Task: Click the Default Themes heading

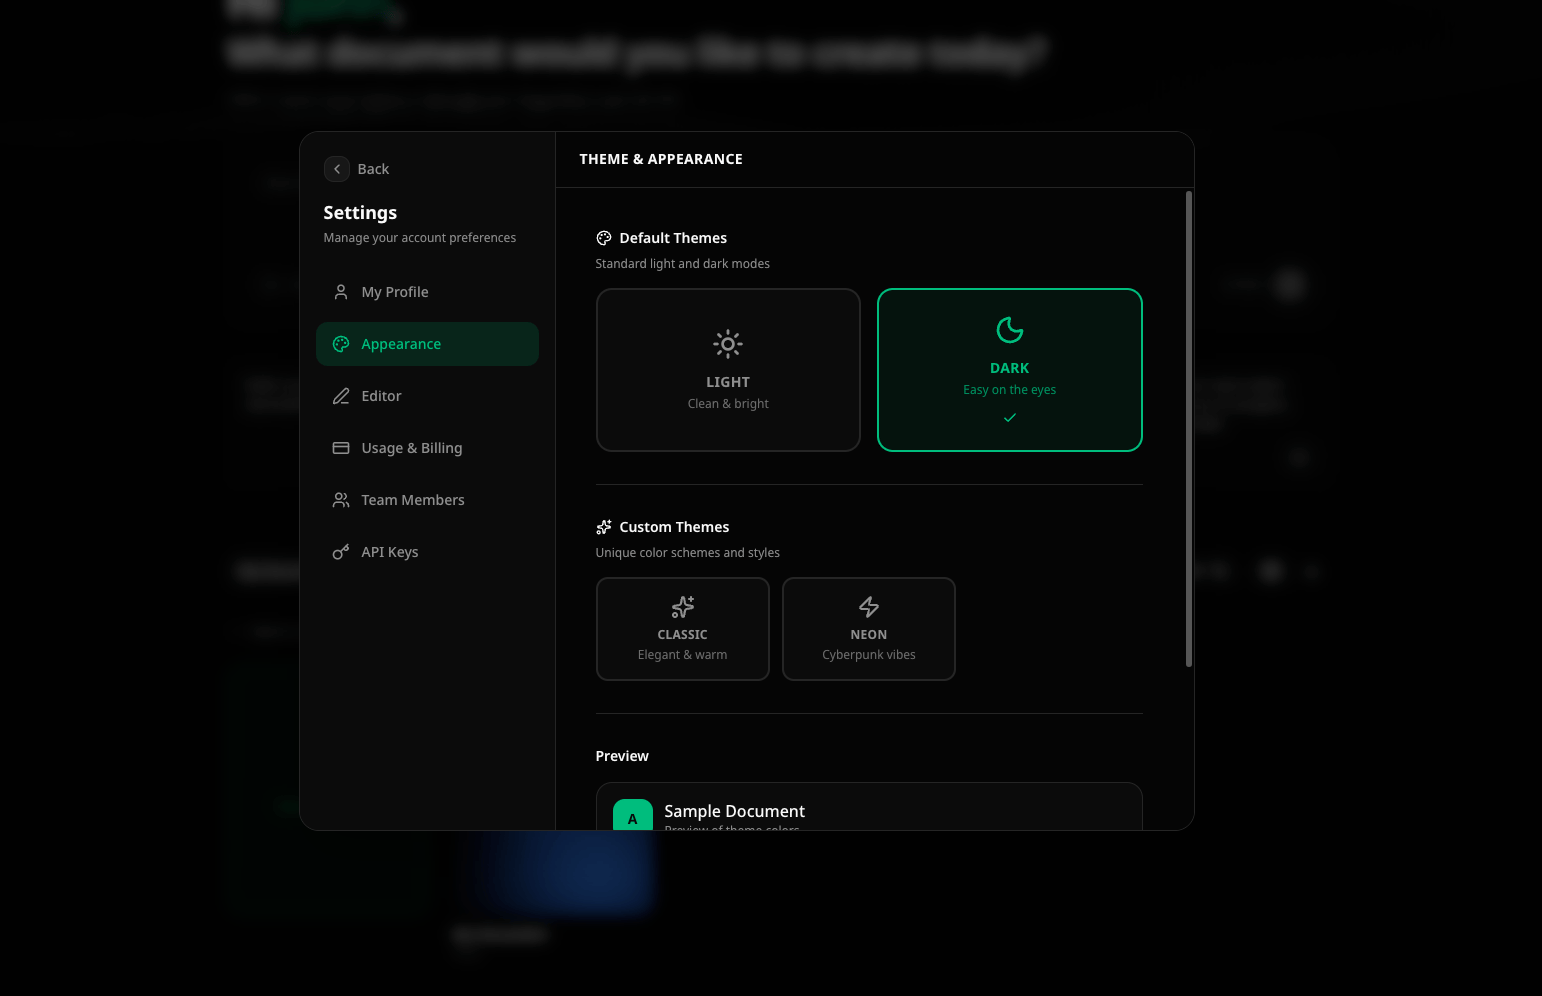Action: (x=673, y=238)
